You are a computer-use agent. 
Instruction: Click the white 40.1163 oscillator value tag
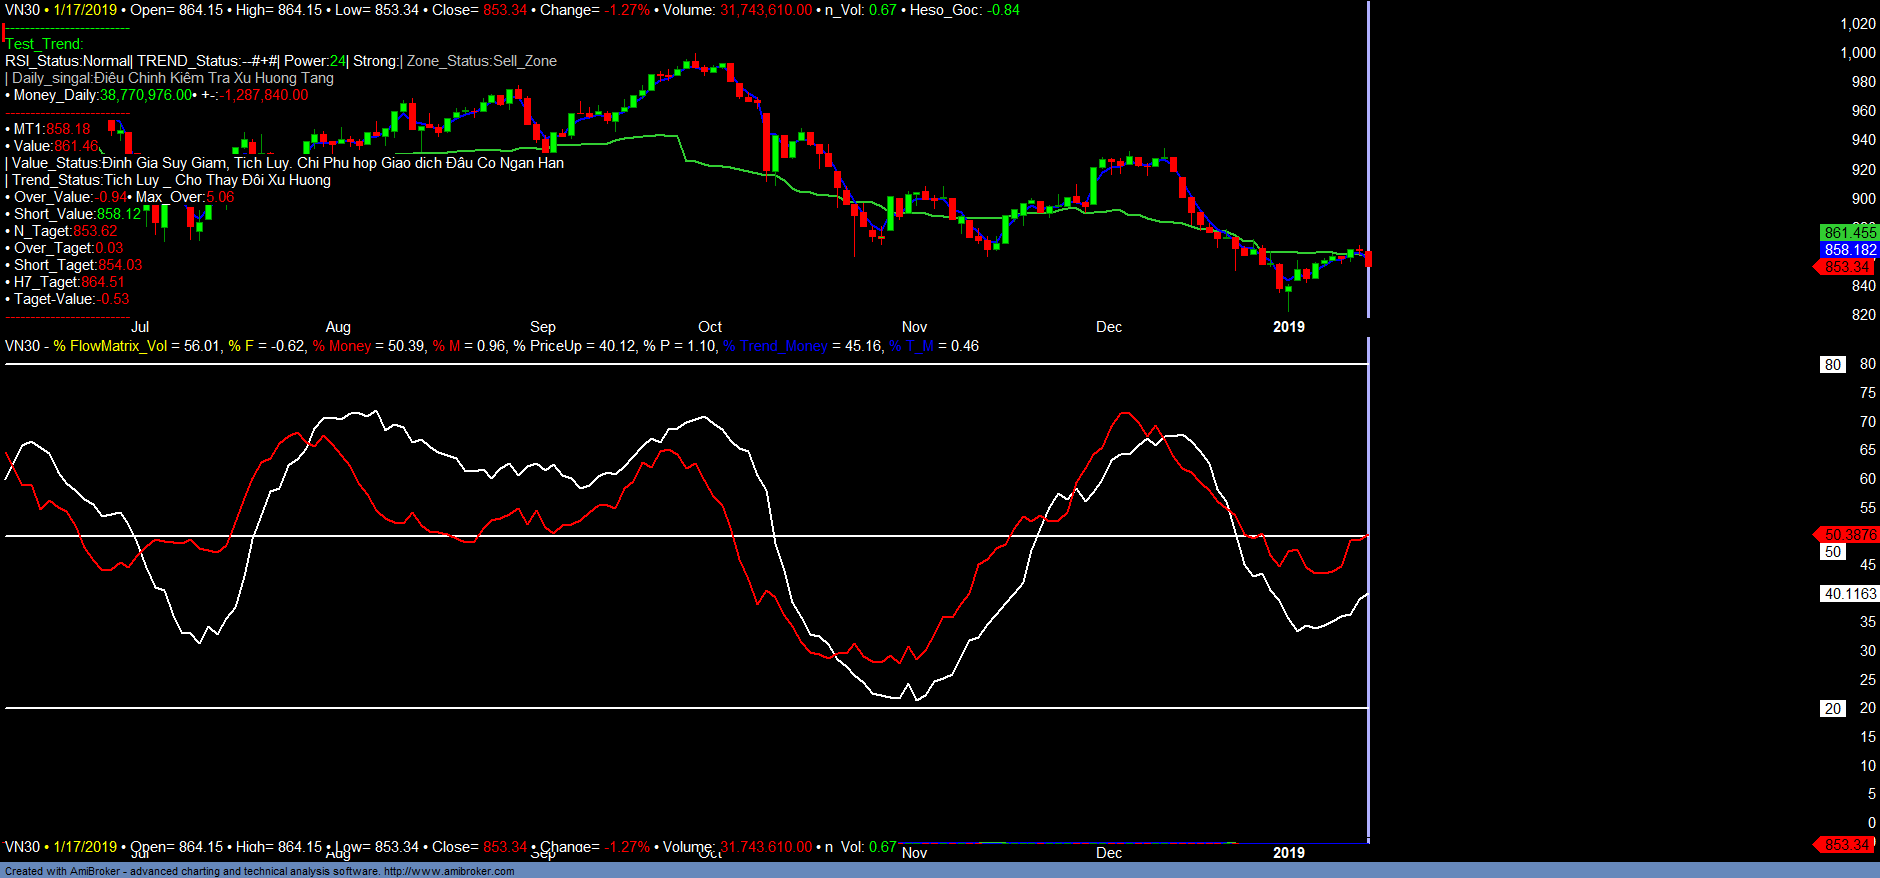(1849, 594)
